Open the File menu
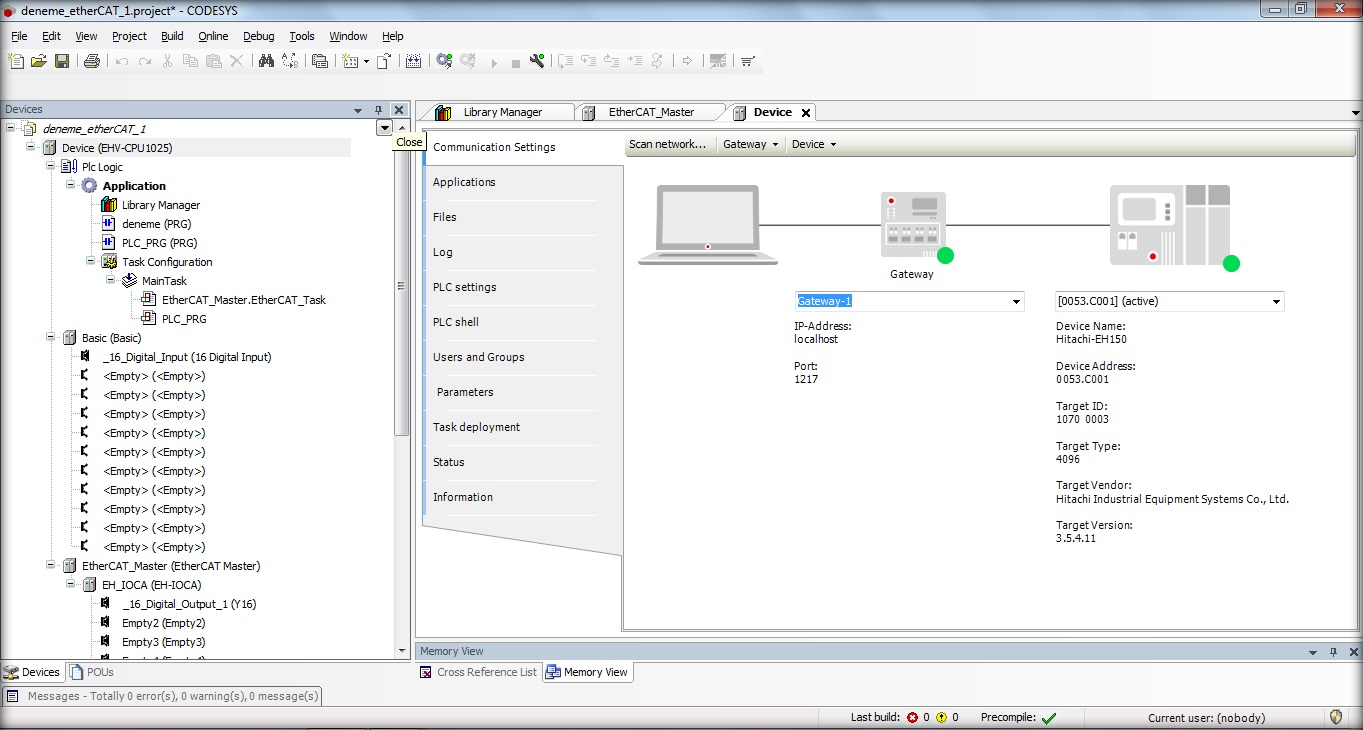 pyautogui.click(x=19, y=36)
